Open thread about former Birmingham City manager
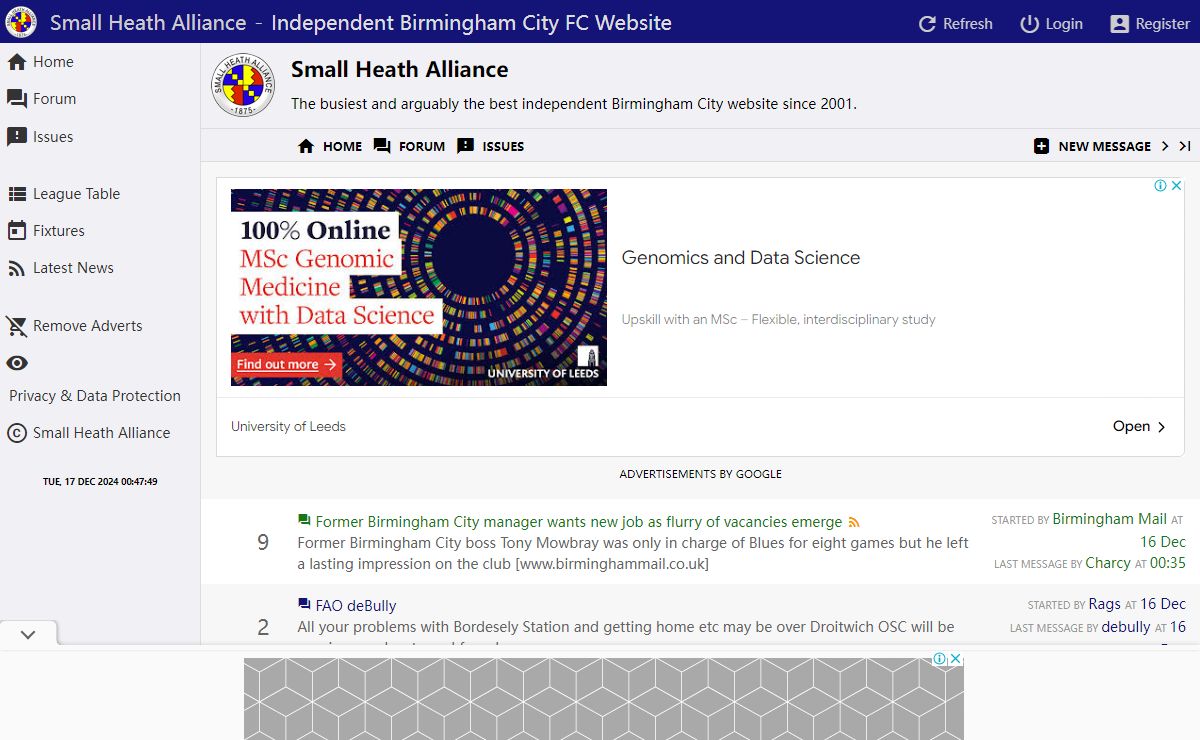The height and width of the screenshot is (740, 1200). coord(579,522)
